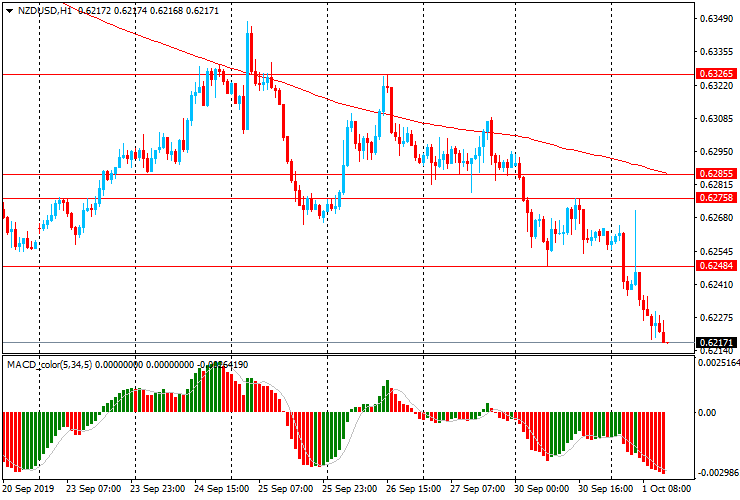Screen dimensions: 740x500
Task: Click the 0.62758 red price level label
Action: [717, 198]
